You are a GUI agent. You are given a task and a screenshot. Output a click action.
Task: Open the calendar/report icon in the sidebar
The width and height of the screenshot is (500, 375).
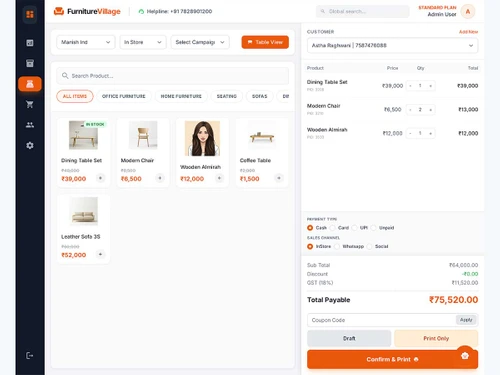(x=30, y=43)
